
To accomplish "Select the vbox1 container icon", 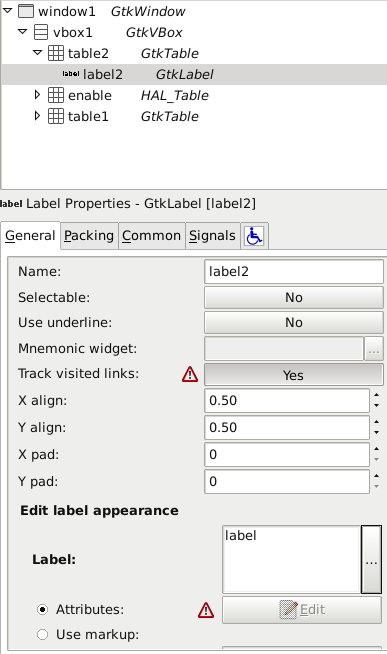I will [40, 32].
